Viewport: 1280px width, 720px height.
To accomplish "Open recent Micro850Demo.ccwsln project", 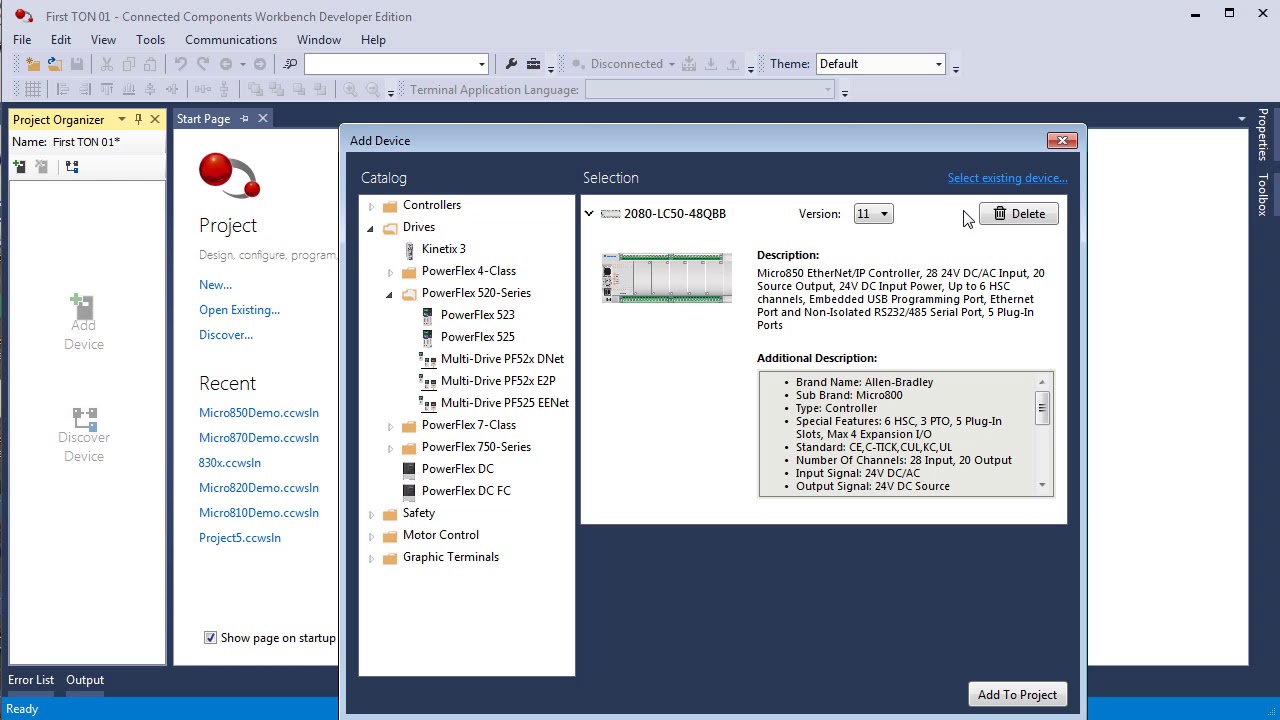I will pos(259,413).
